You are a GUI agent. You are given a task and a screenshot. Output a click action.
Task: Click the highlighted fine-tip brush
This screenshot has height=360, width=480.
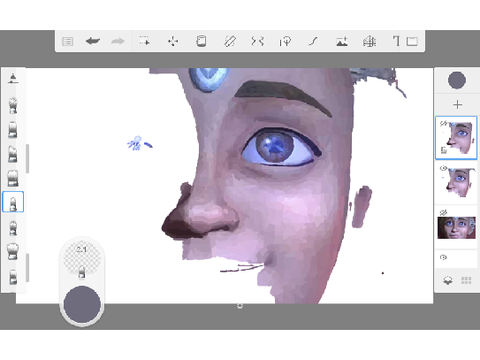13,202
